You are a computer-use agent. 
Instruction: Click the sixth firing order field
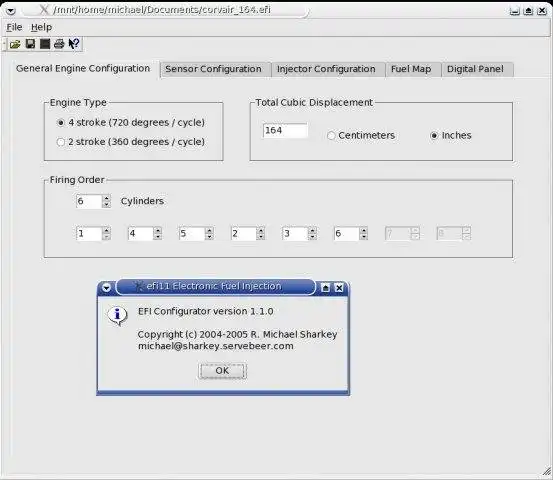point(346,233)
